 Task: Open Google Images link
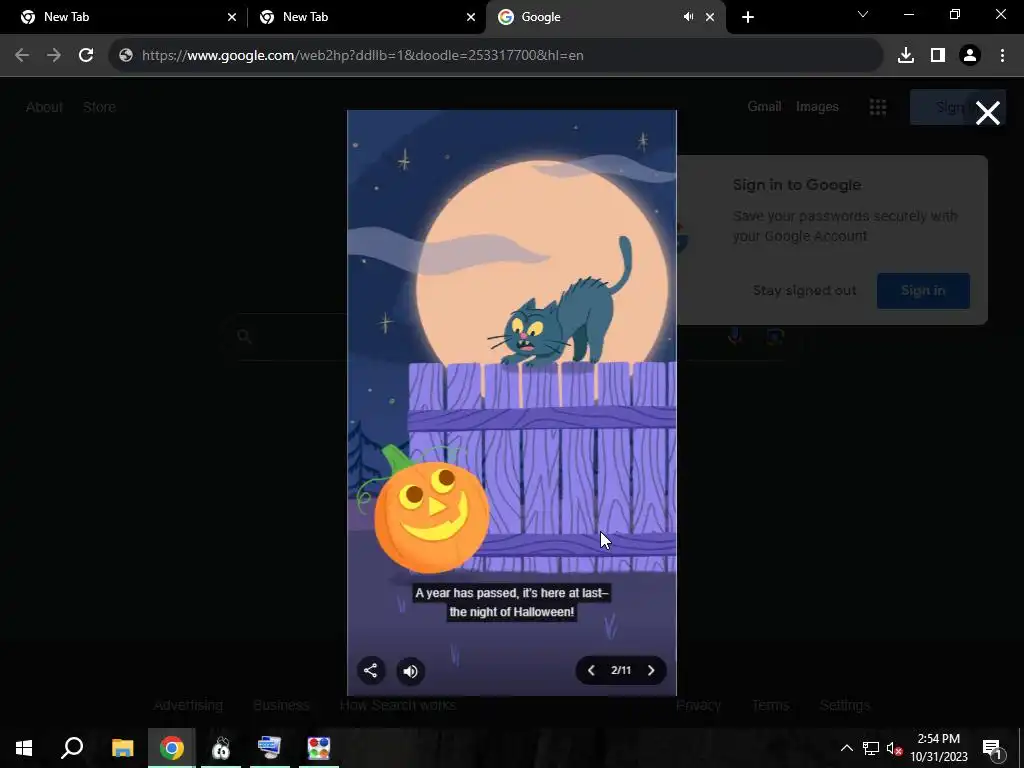coord(817,106)
